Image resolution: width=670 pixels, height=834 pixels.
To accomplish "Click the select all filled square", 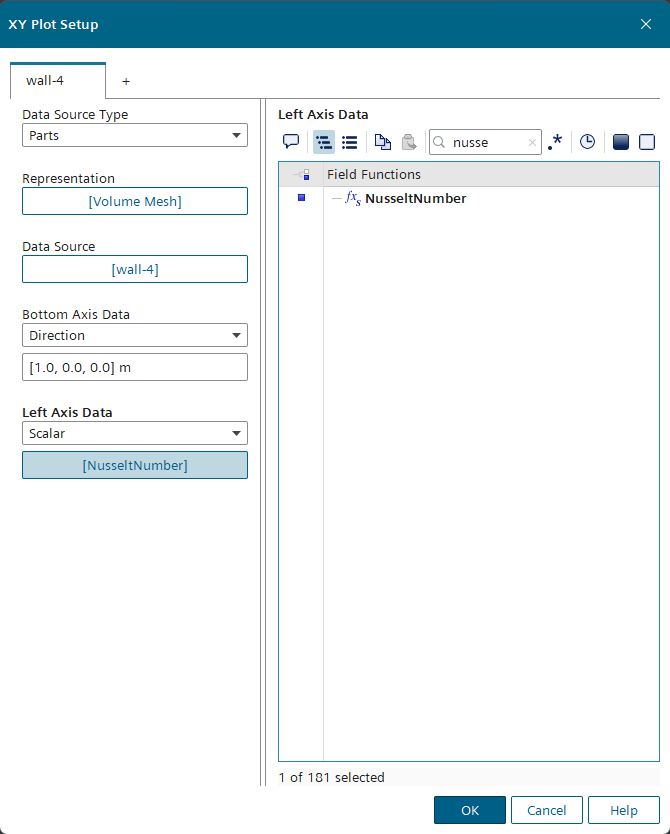I will click(620, 142).
